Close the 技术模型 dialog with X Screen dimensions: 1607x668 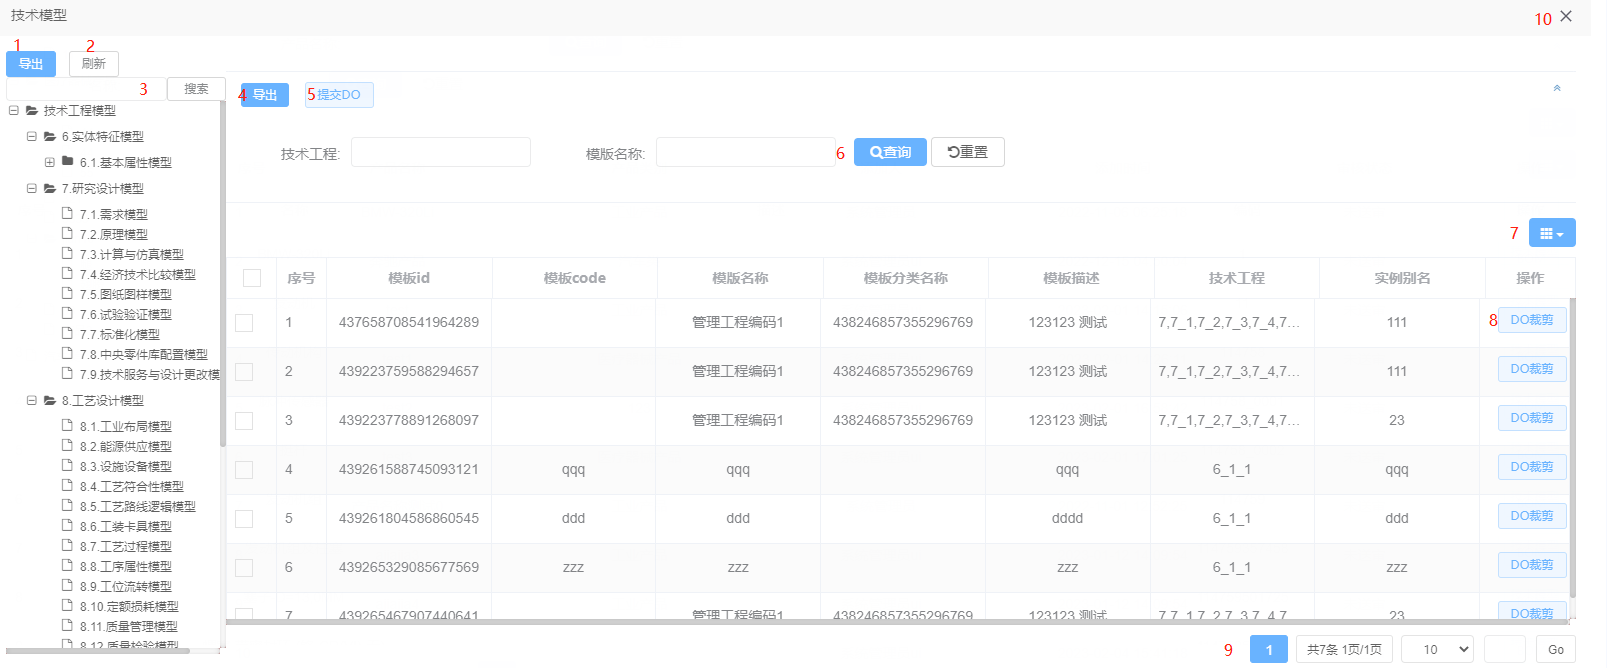click(x=1566, y=16)
